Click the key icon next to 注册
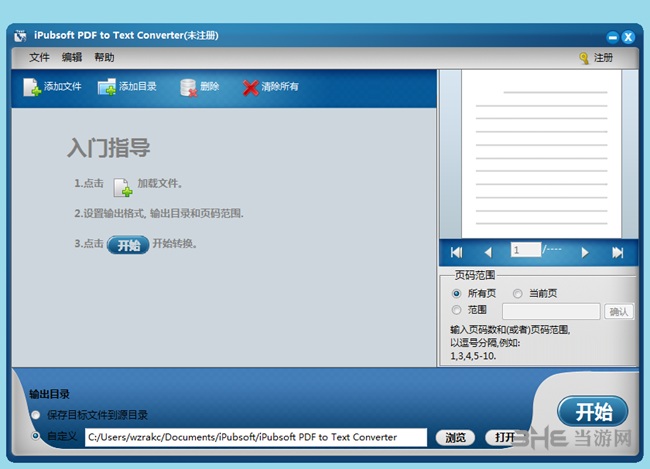This screenshot has height=469, width=650. pyautogui.click(x=584, y=58)
